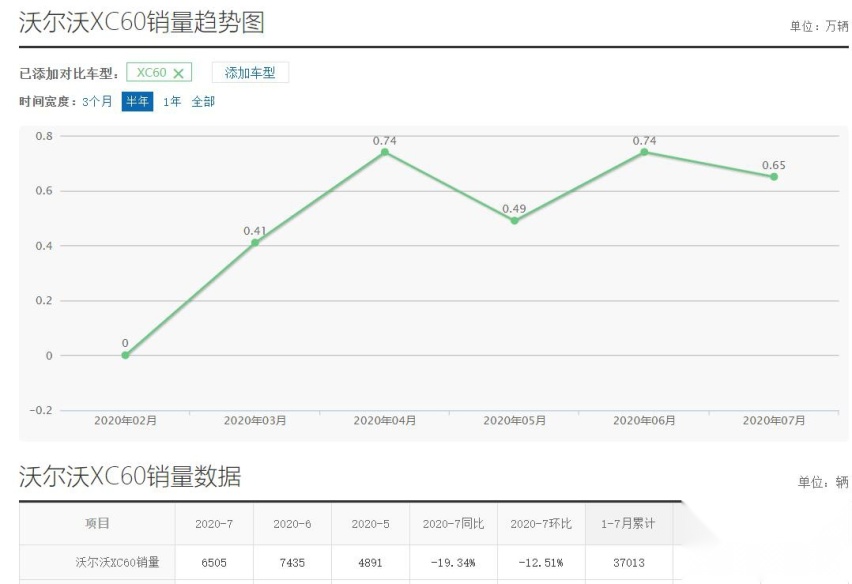Click the 2020年07月 axis label
Viewport: 852px width, 584px height.
(774, 420)
